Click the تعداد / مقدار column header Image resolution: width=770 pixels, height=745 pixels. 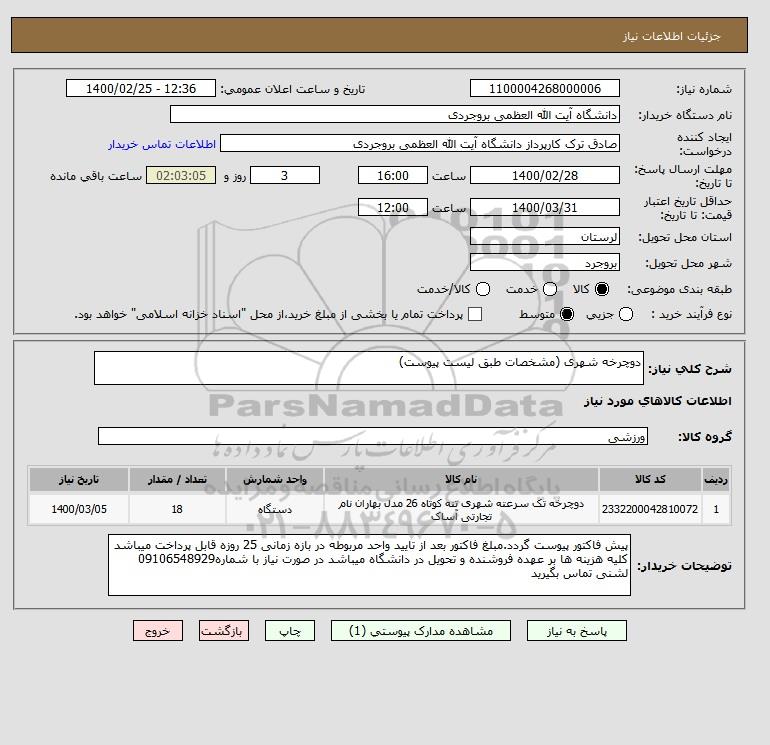177,479
